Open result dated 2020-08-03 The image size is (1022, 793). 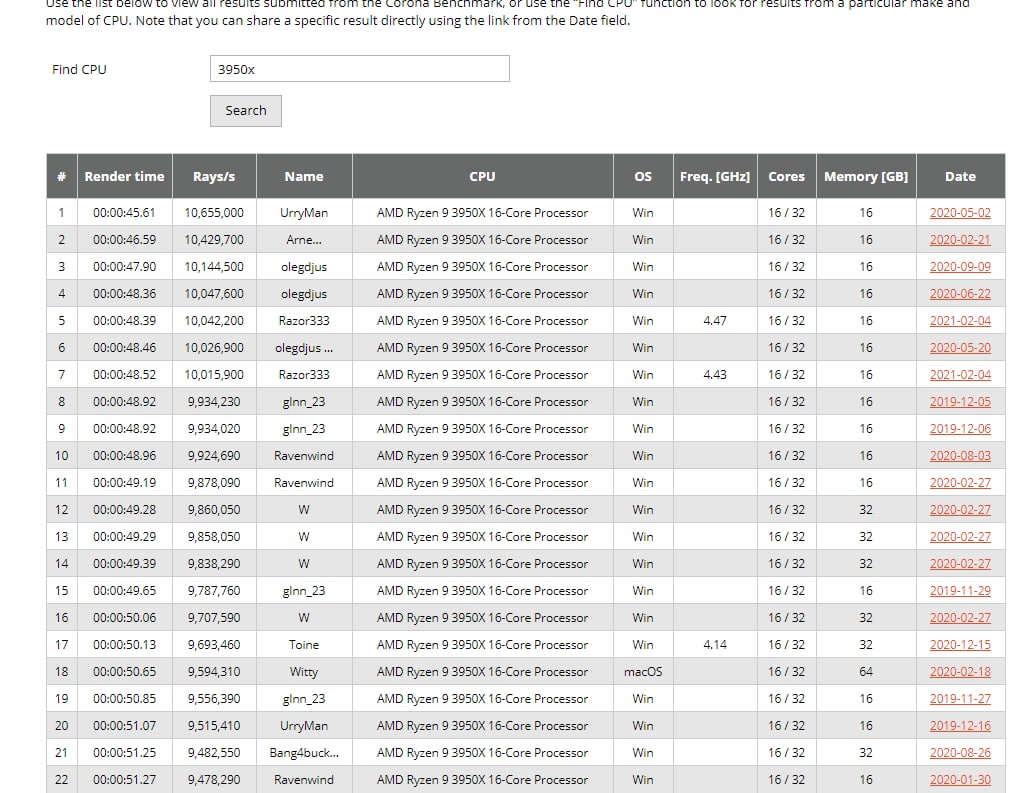[959, 455]
